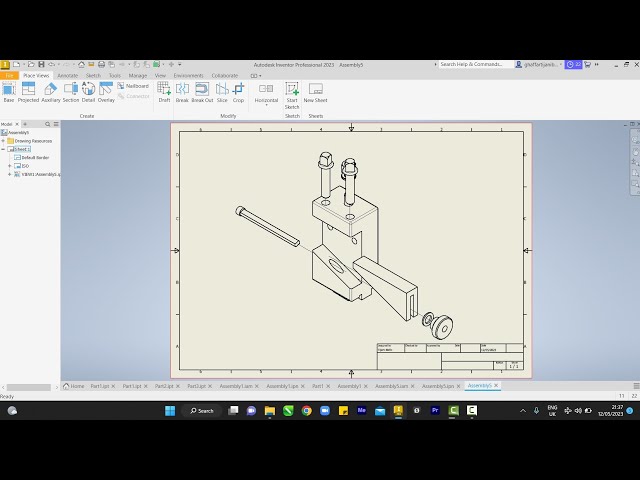
Task: Create a New Sheet
Action: pos(316,92)
